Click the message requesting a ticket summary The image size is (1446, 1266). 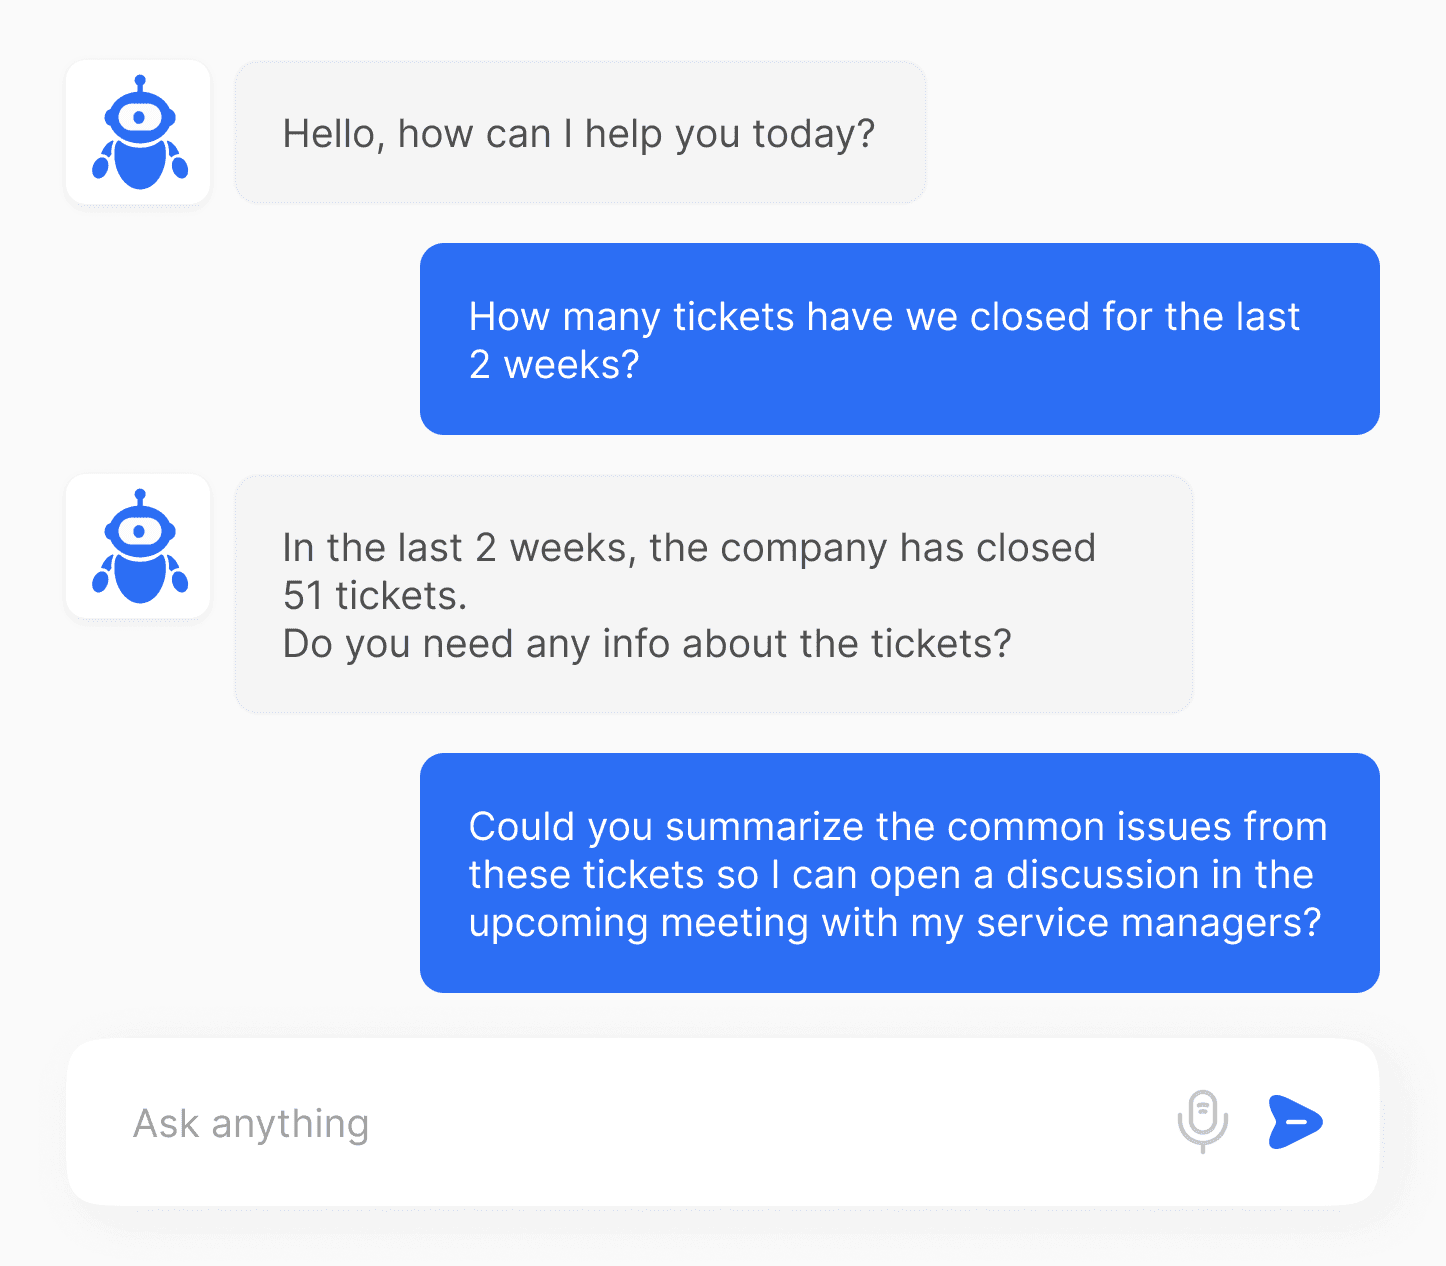click(898, 874)
